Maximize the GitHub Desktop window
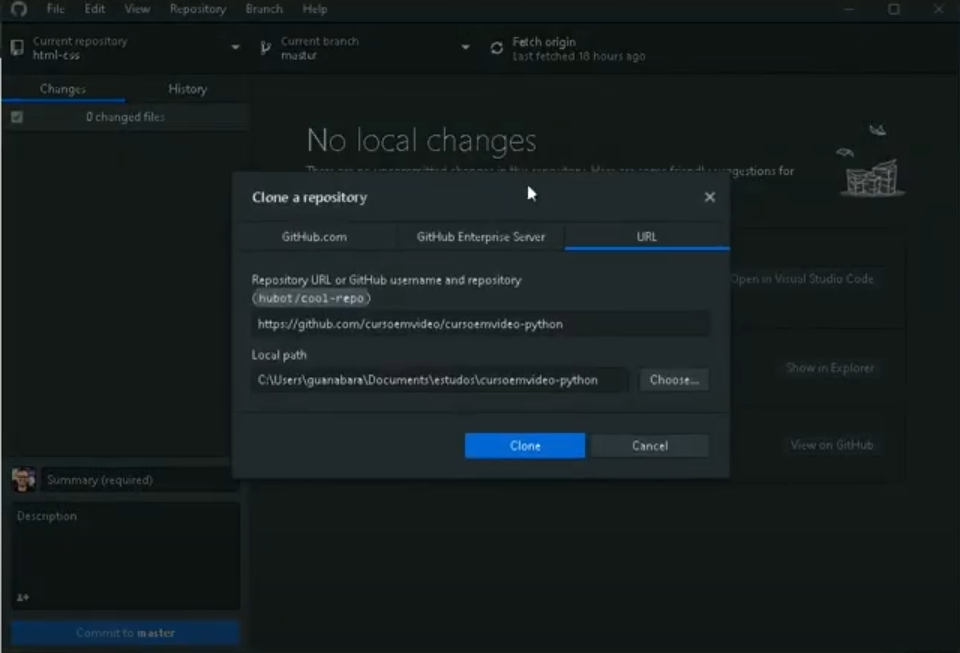The height and width of the screenshot is (653, 960). click(894, 9)
